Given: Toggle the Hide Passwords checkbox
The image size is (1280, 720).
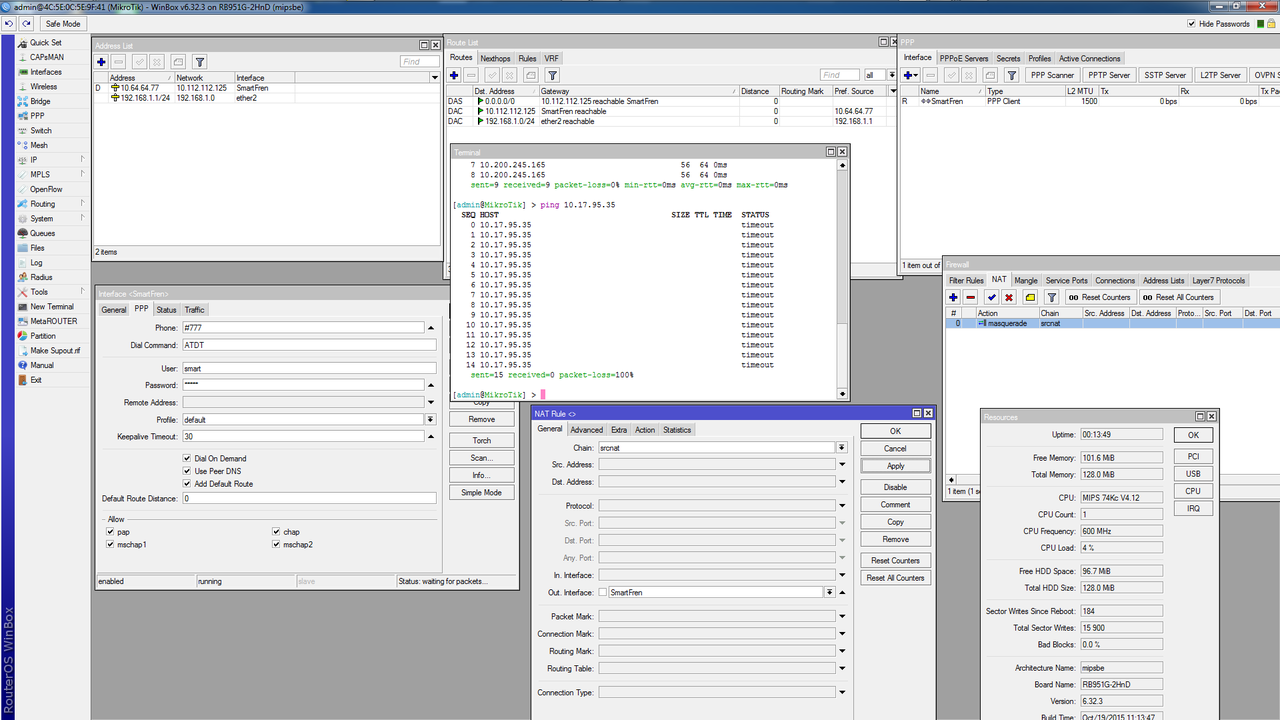Looking at the screenshot, I should [1191, 23].
